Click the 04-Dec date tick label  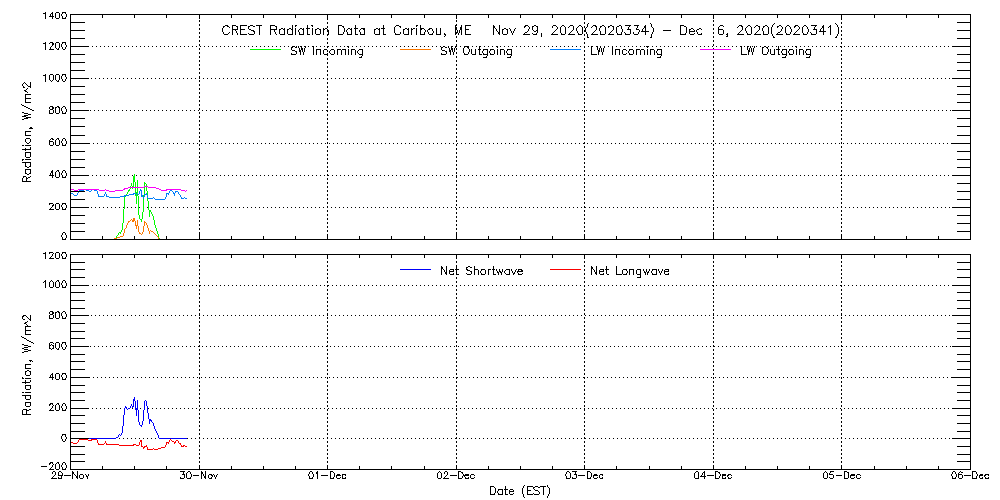tap(713, 476)
